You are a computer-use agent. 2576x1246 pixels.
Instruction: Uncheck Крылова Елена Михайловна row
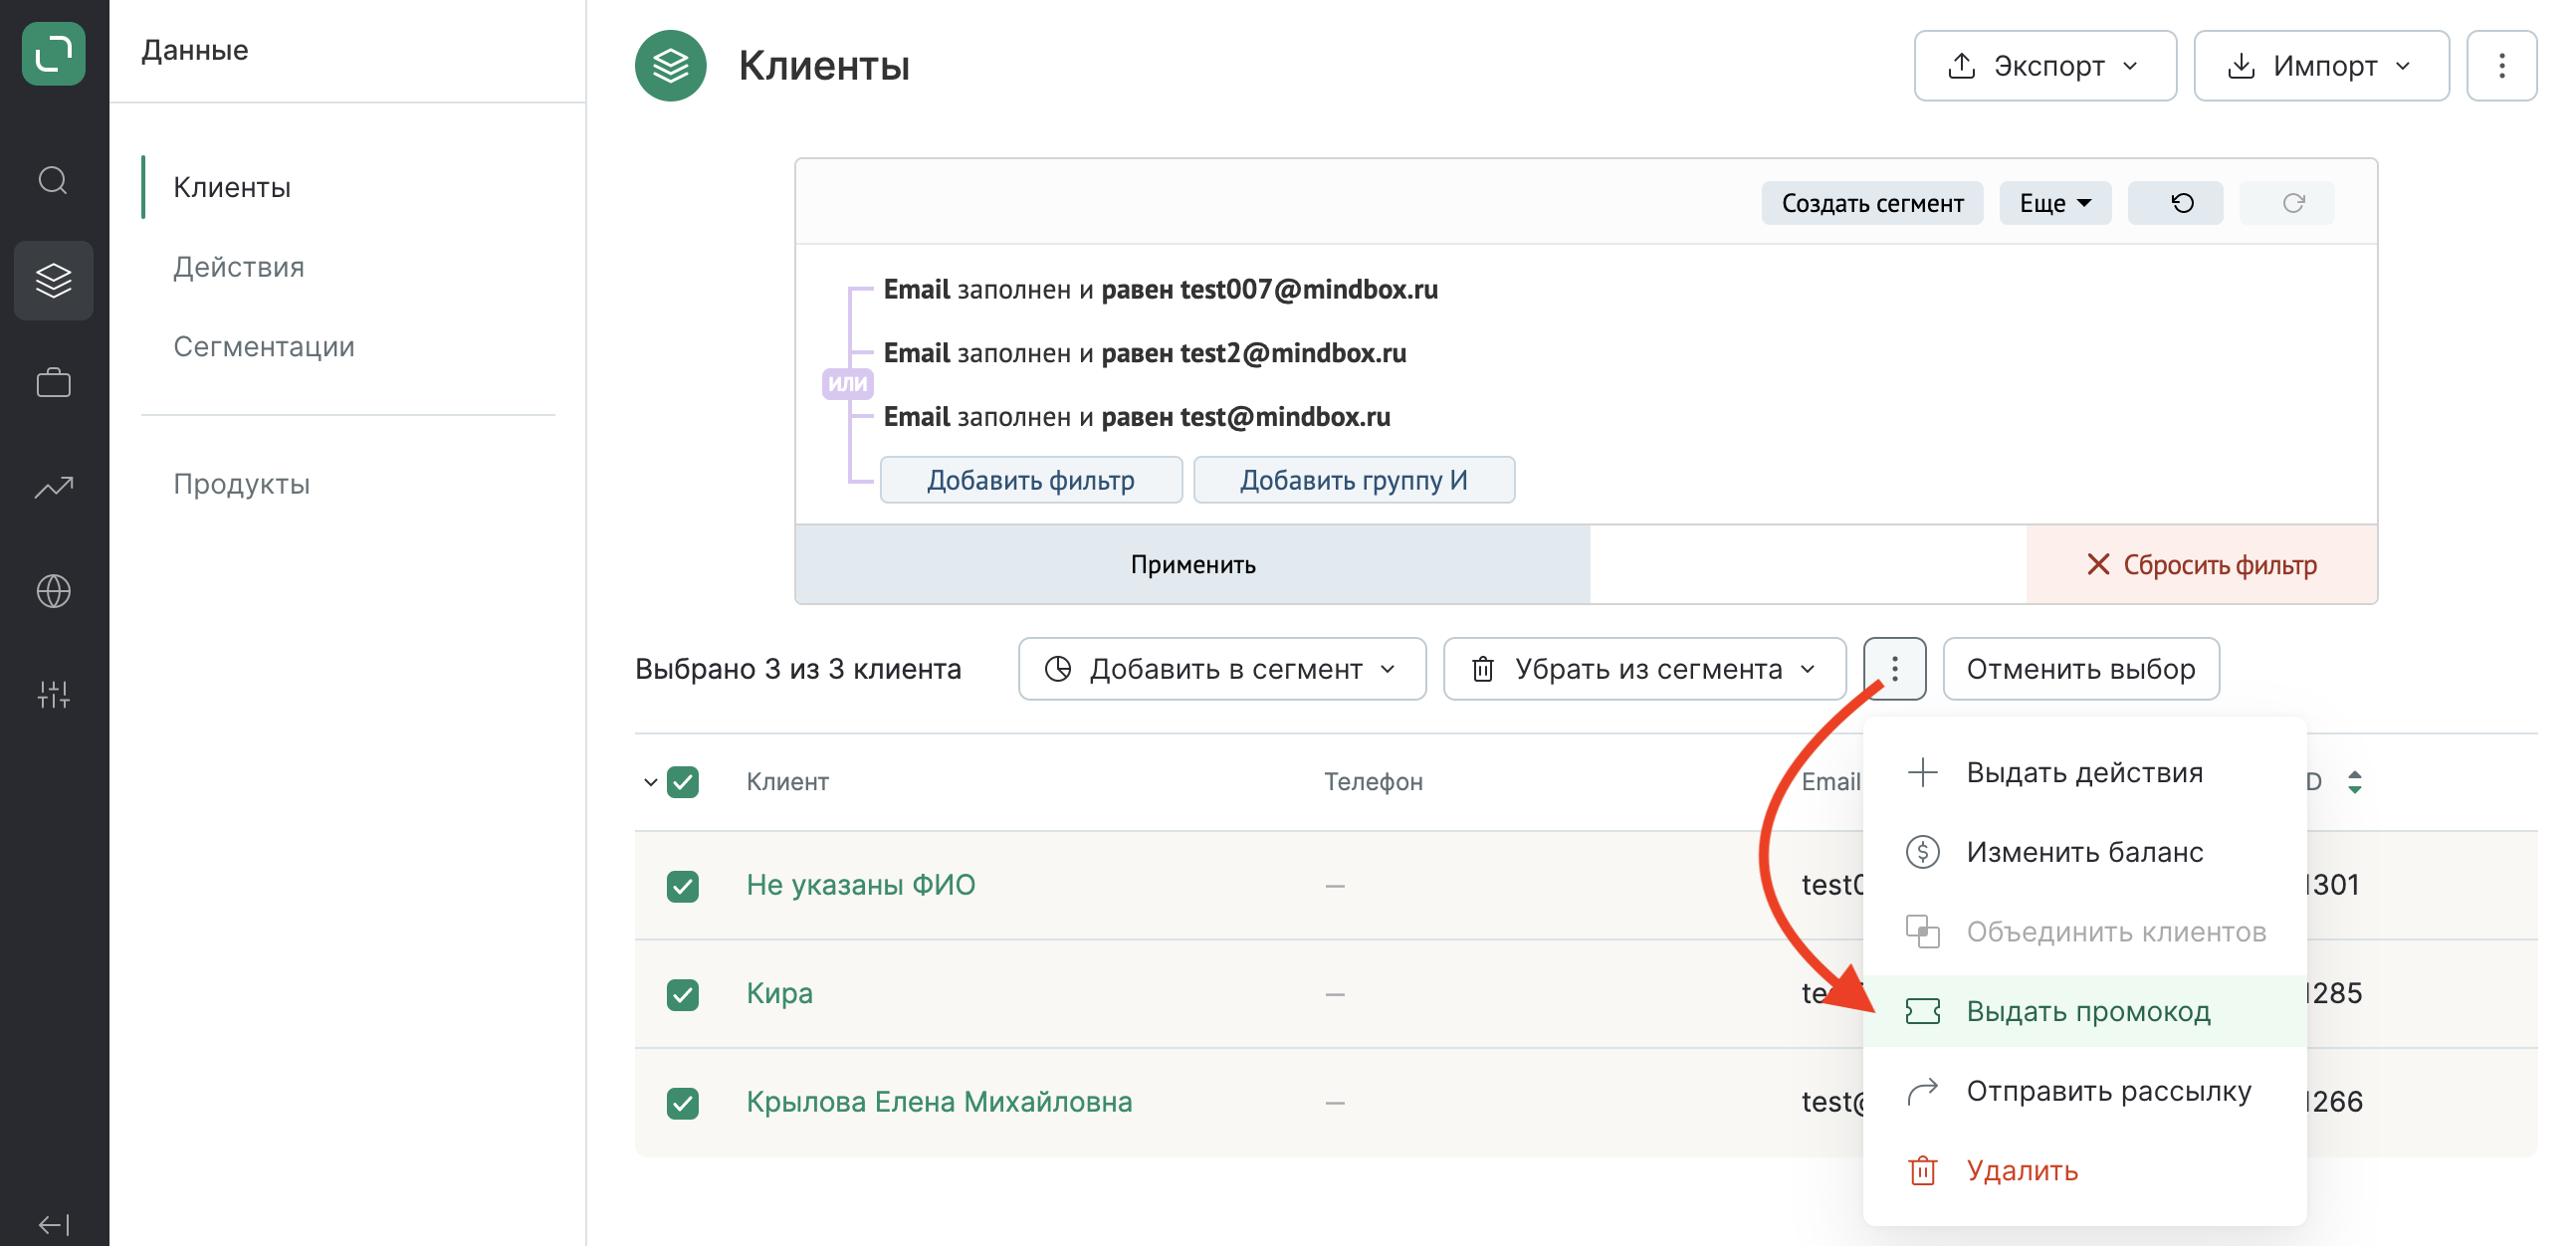[683, 1102]
